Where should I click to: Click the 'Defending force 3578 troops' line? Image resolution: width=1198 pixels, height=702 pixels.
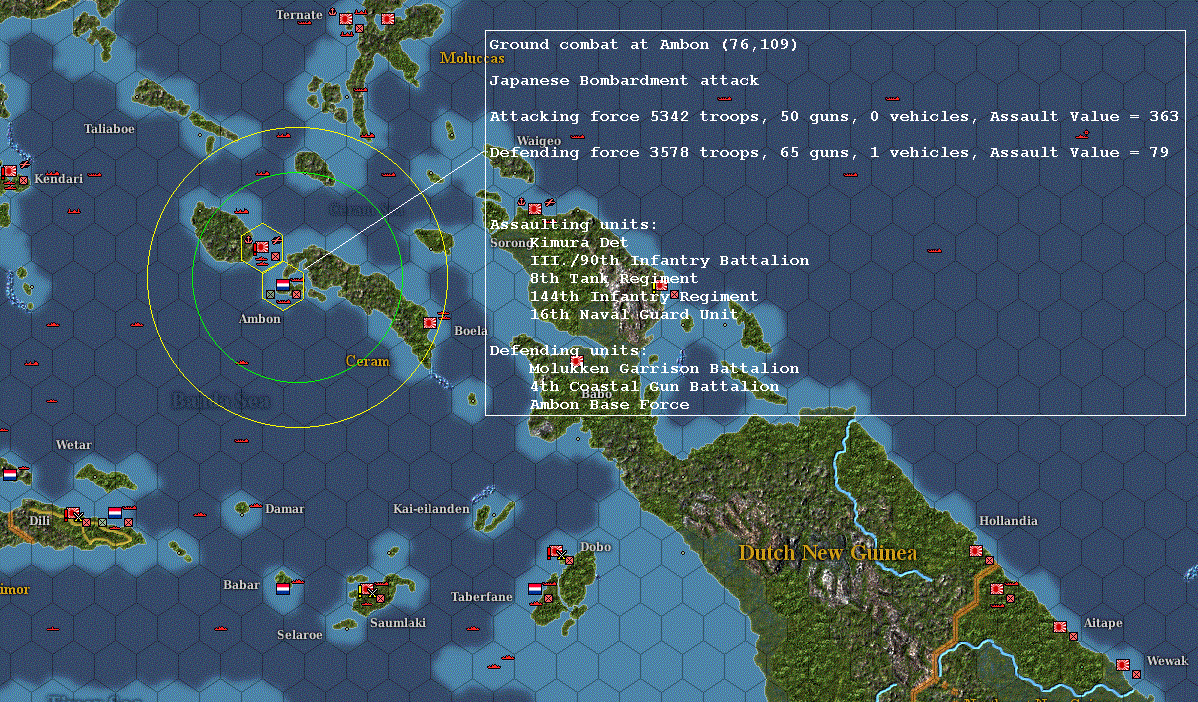pyautogui.click(x=829, y=152)
